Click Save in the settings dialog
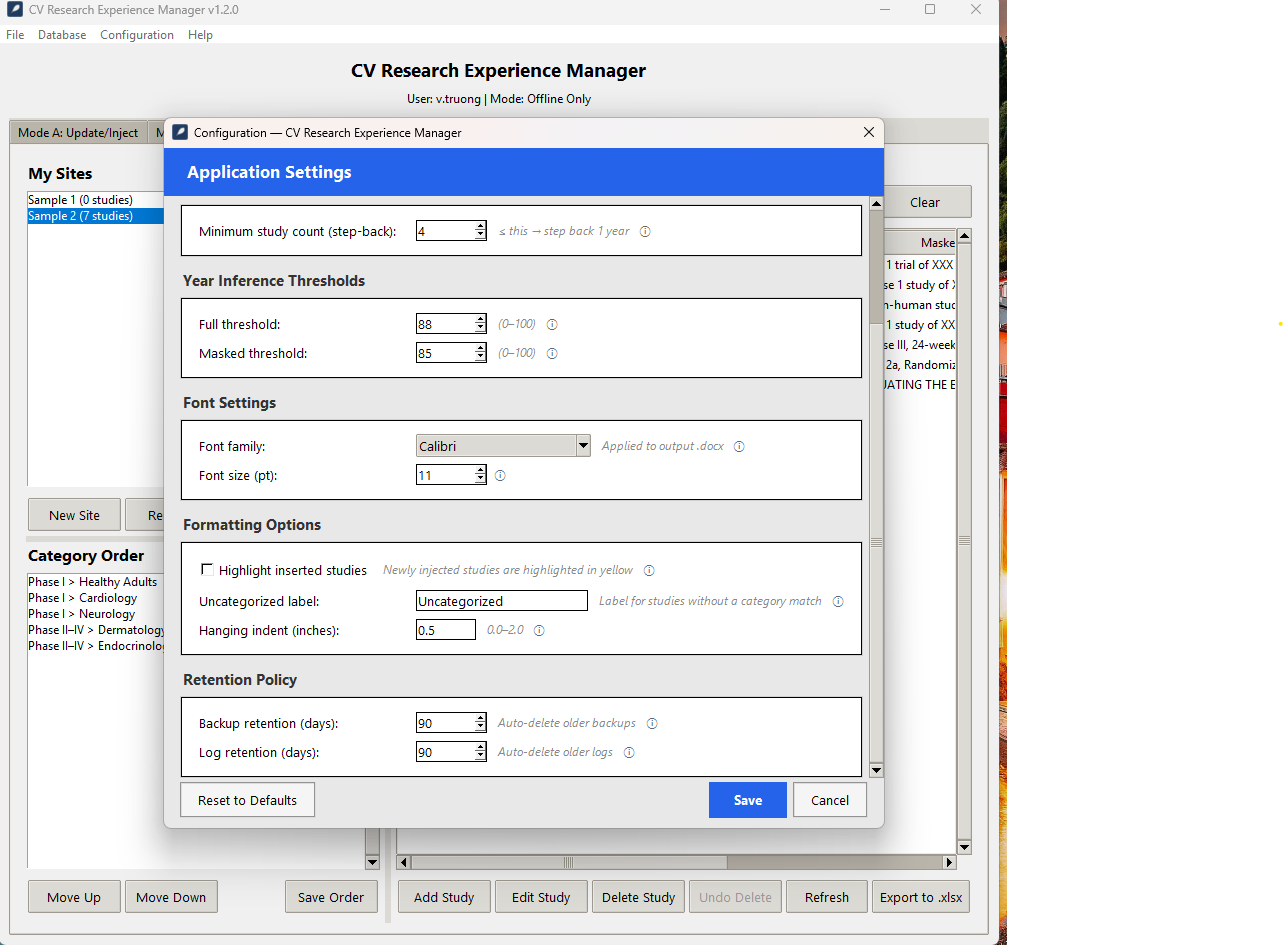Image resolution: width=1284 pixels, height=945 pixels. tap(748, 800)
